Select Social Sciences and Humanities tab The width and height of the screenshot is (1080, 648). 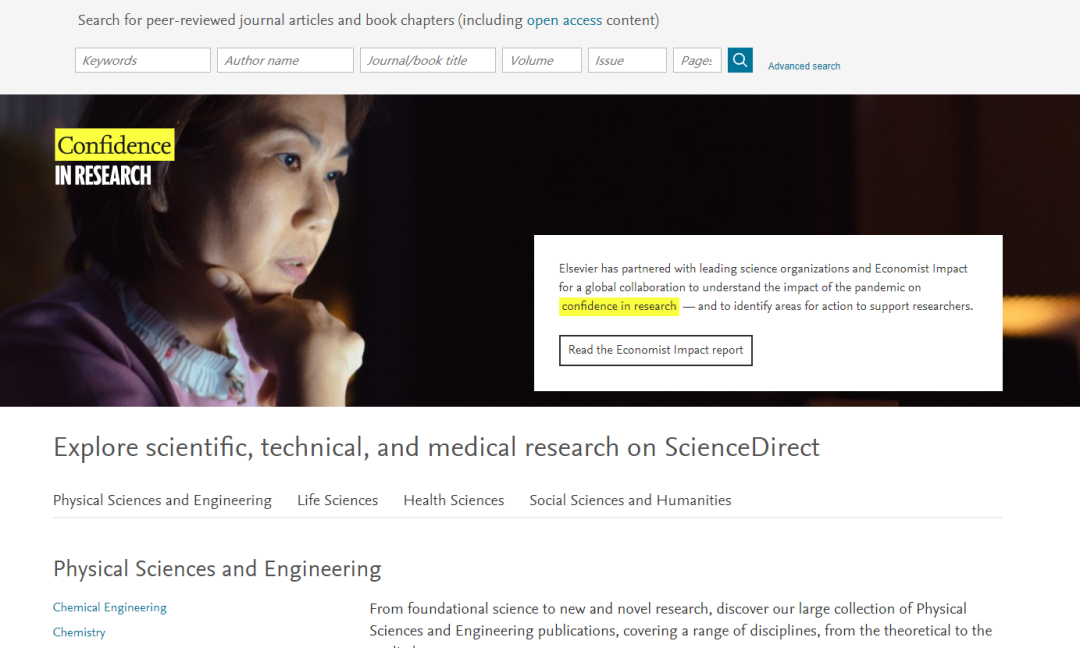click(630, 501)
